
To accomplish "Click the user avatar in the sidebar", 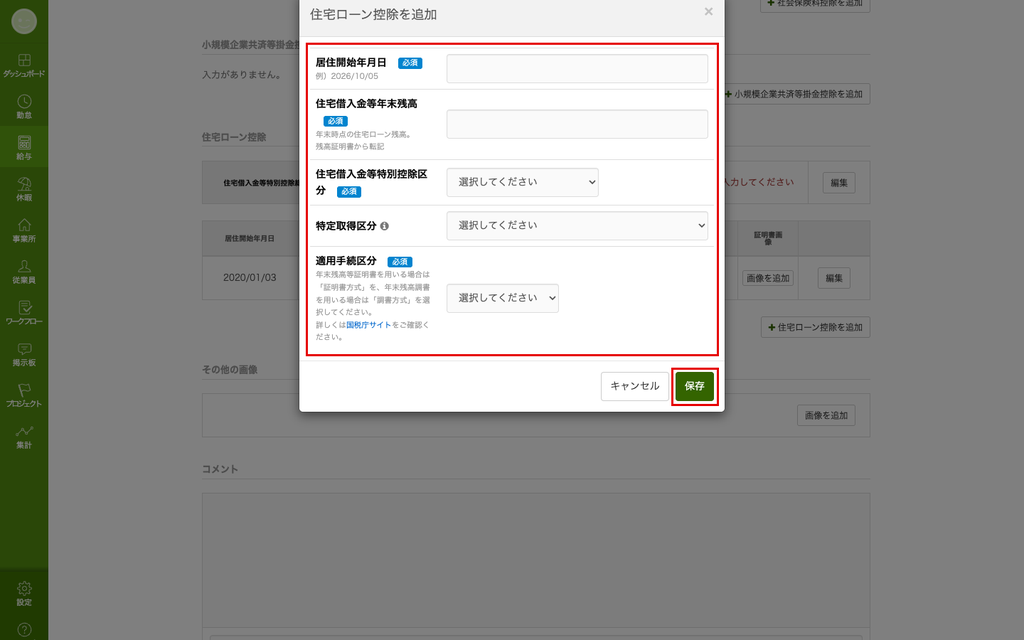I will pos(24,22).
